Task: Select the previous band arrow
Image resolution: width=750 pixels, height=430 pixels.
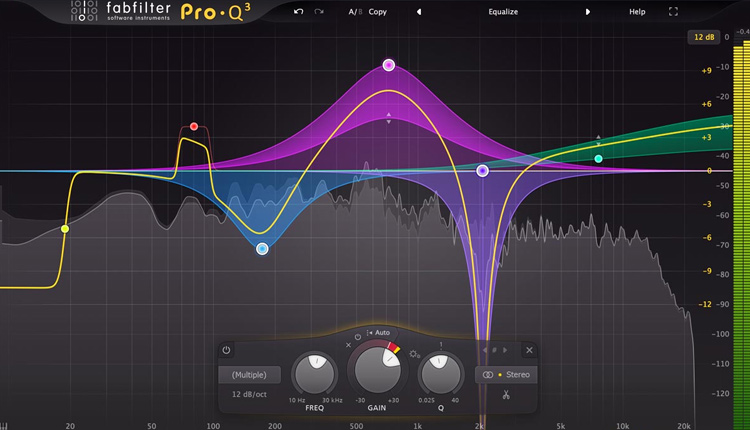Action: (x=485, y=350)
